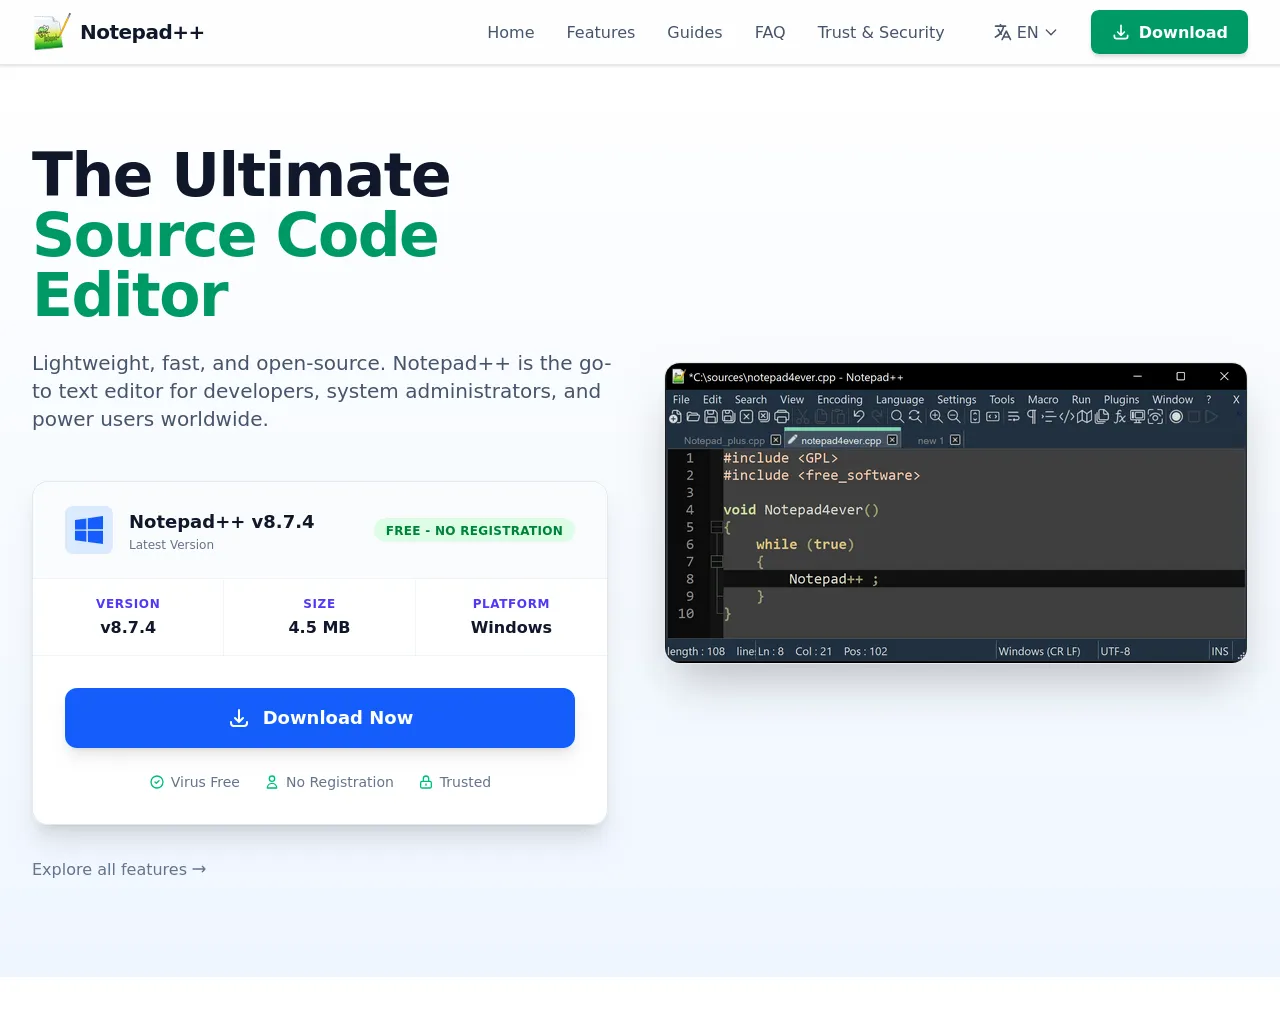Click the Save All icon in the editor toolbar
The image size is (1280, 1024).
coord(728,417)
